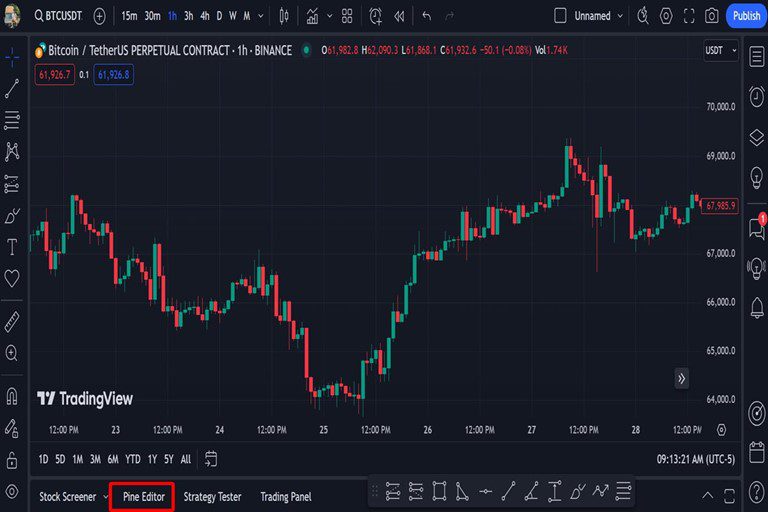
Task: Toggle hide all drawings eye icon
Action: pyautogui.click(x=12, y=491)
